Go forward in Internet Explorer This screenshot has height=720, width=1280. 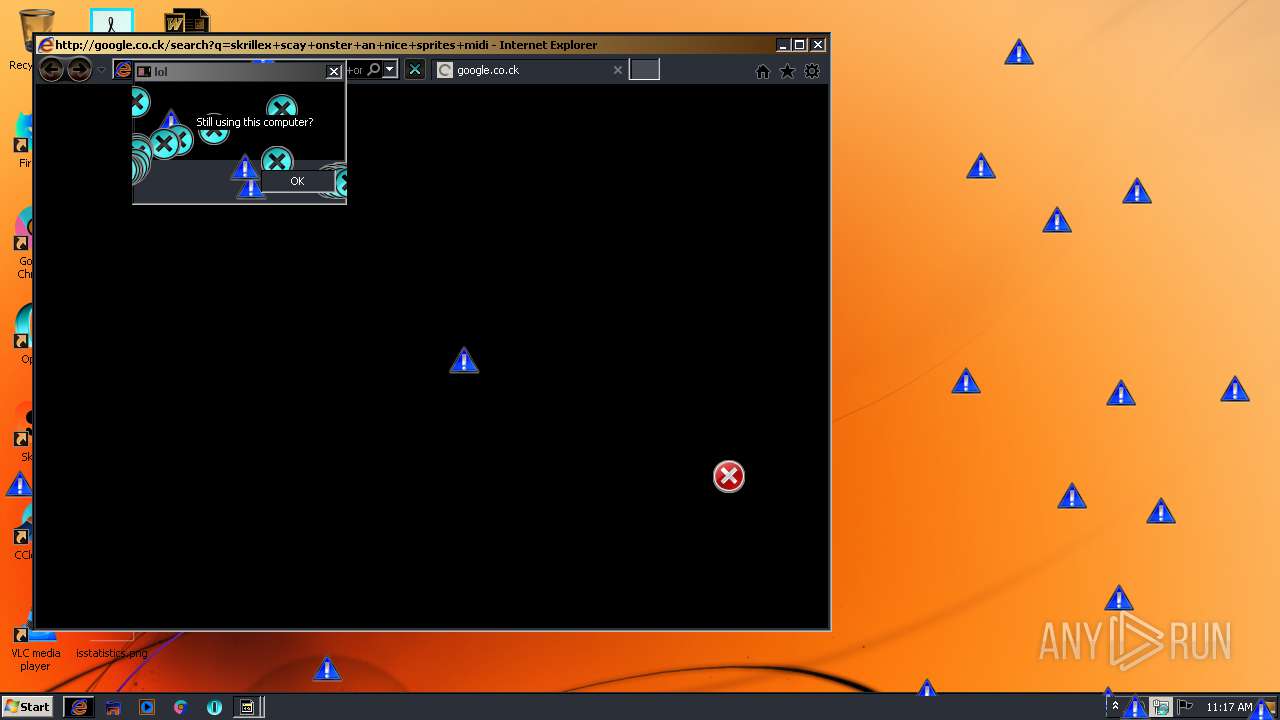click(79, 69)
